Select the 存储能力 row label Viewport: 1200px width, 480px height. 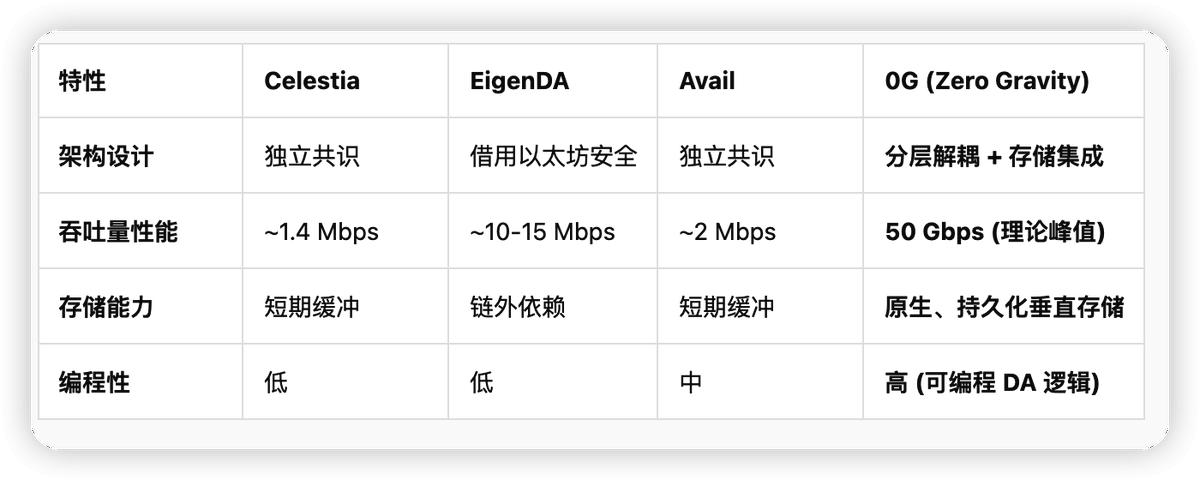pos(106,307)
